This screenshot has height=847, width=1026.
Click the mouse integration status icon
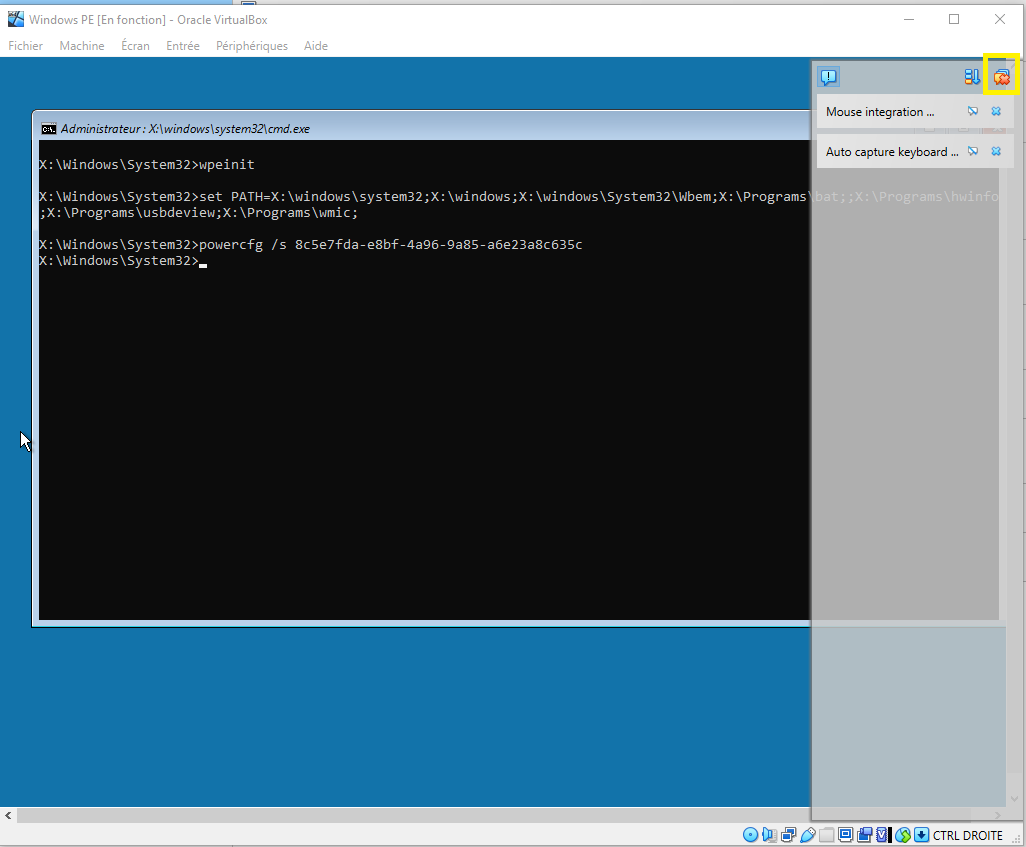903,835
